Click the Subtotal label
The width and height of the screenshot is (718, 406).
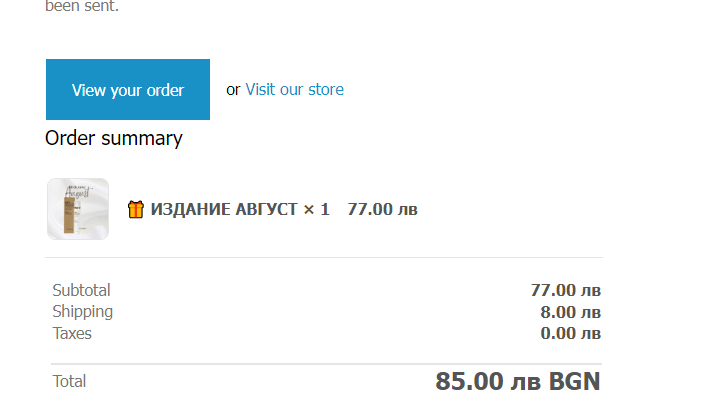[81, 290]
